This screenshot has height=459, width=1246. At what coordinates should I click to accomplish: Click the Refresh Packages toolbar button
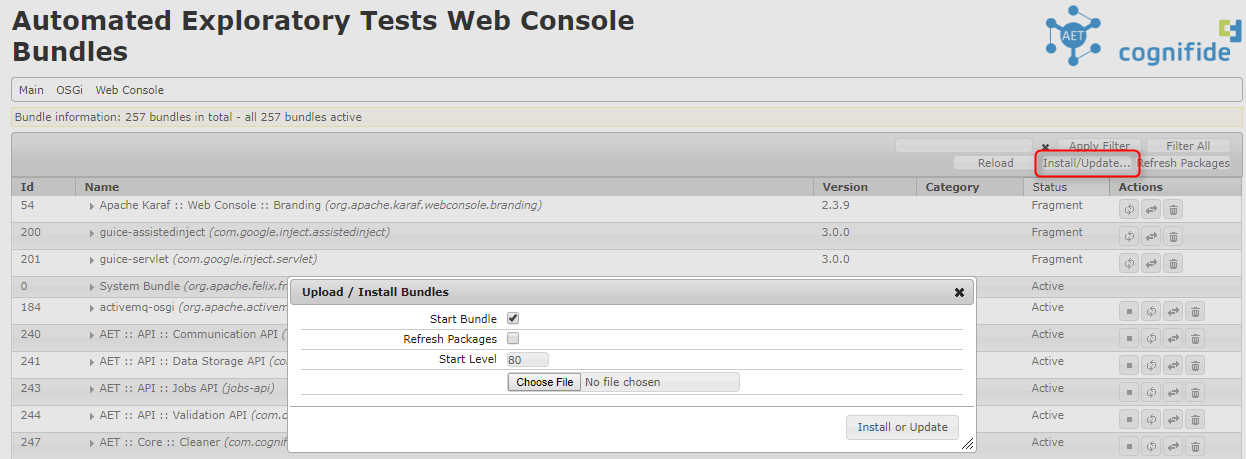(1183, 163)
